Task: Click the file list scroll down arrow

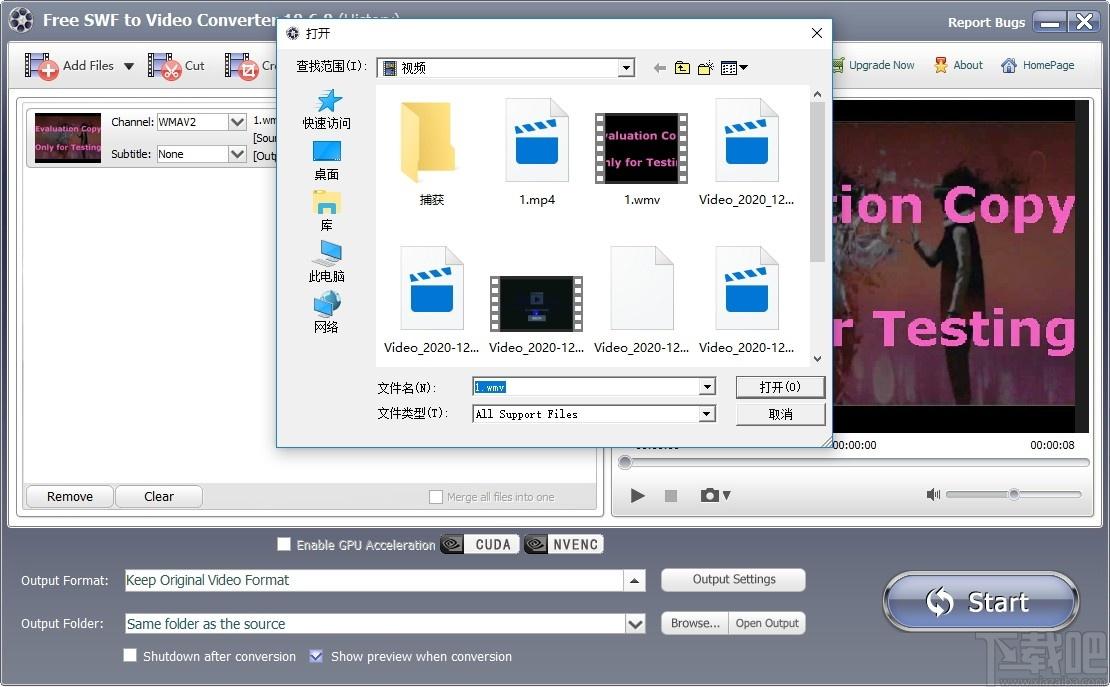Action: click(818, 358)
